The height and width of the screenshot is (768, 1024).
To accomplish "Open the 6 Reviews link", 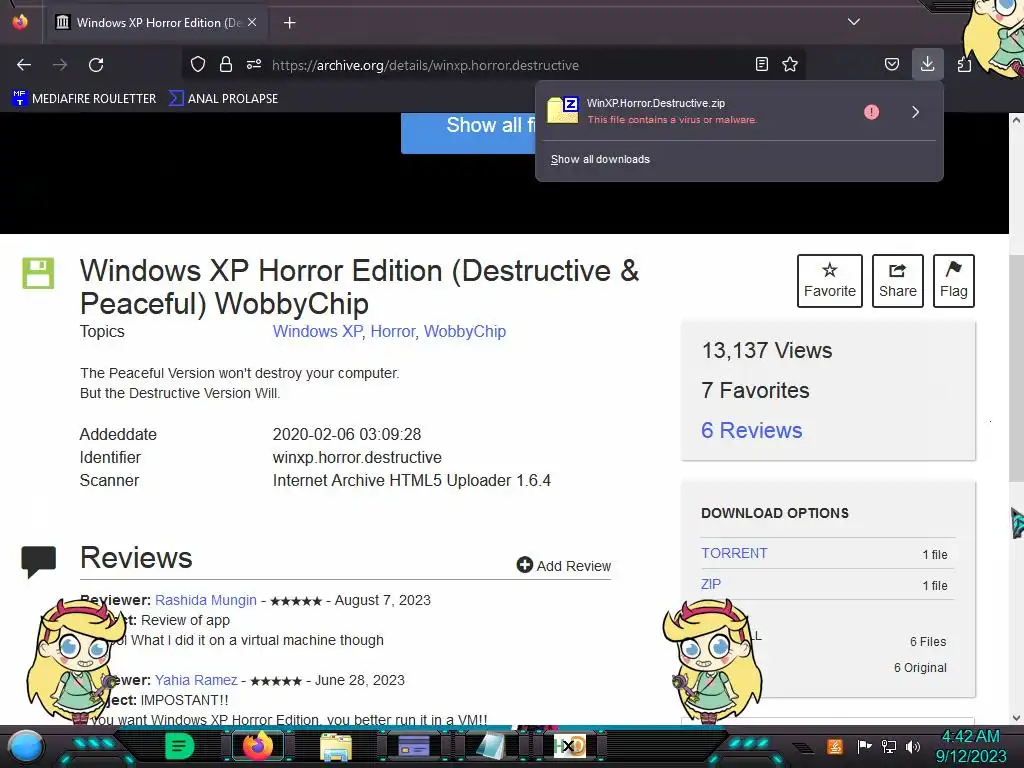I will coord(751,430).
